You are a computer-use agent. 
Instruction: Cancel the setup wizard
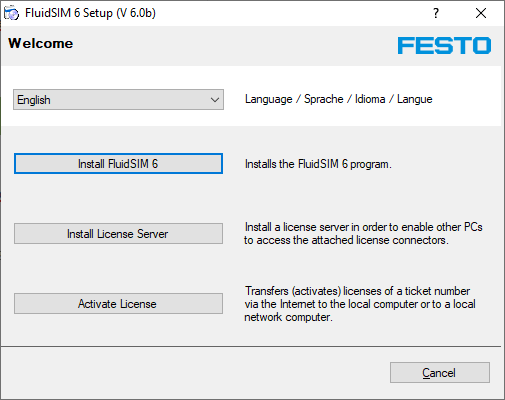[440, 373]
